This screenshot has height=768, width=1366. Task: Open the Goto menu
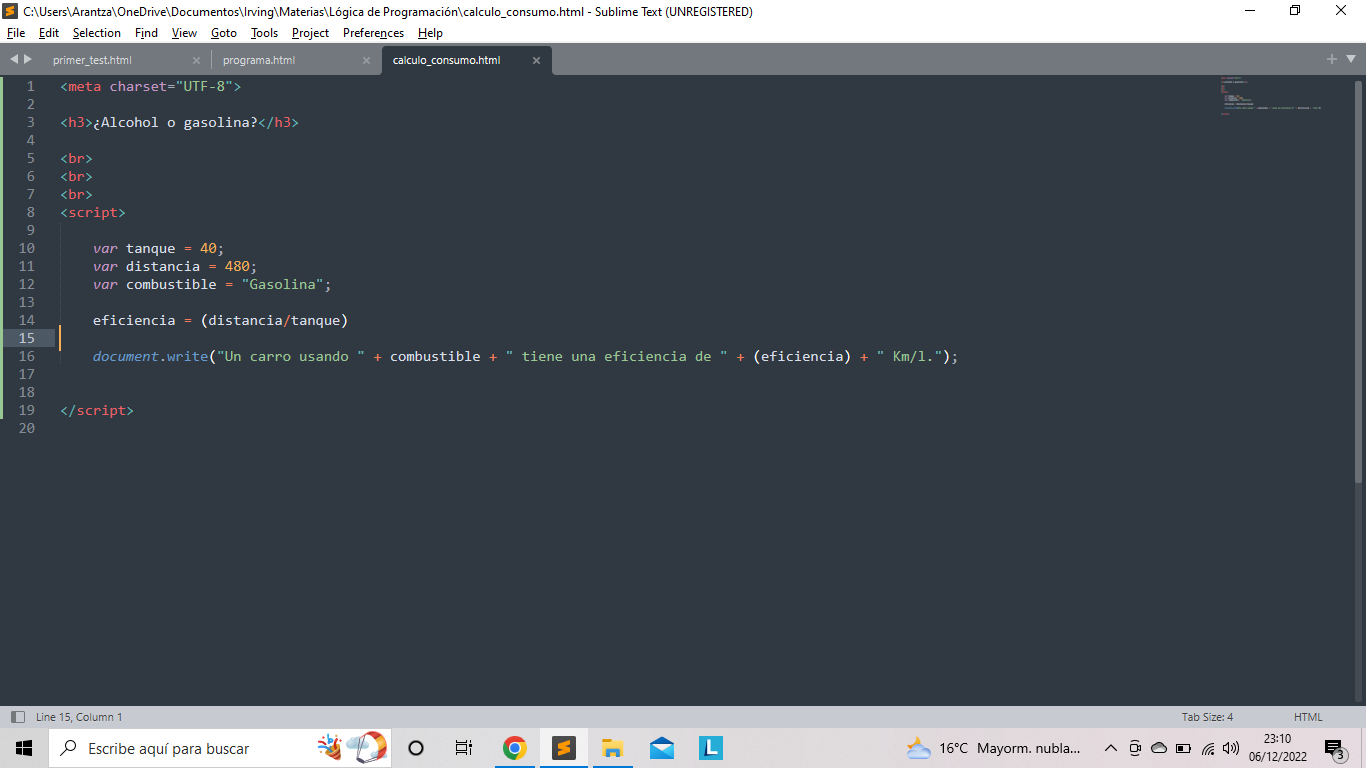coord(224,33)
